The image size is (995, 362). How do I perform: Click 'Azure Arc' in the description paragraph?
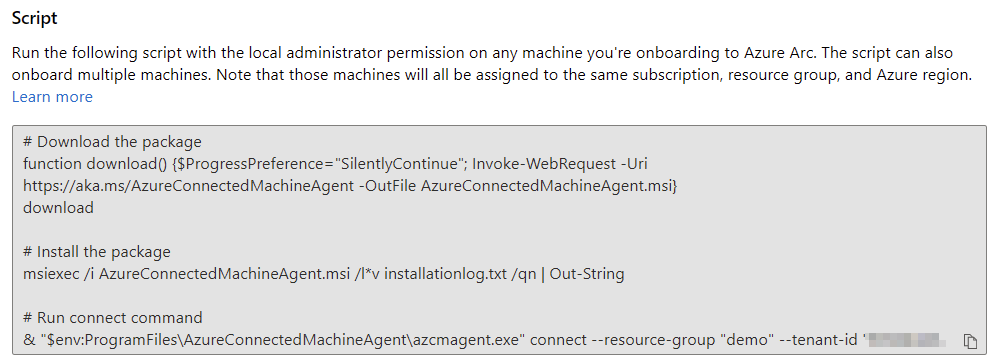775,53
